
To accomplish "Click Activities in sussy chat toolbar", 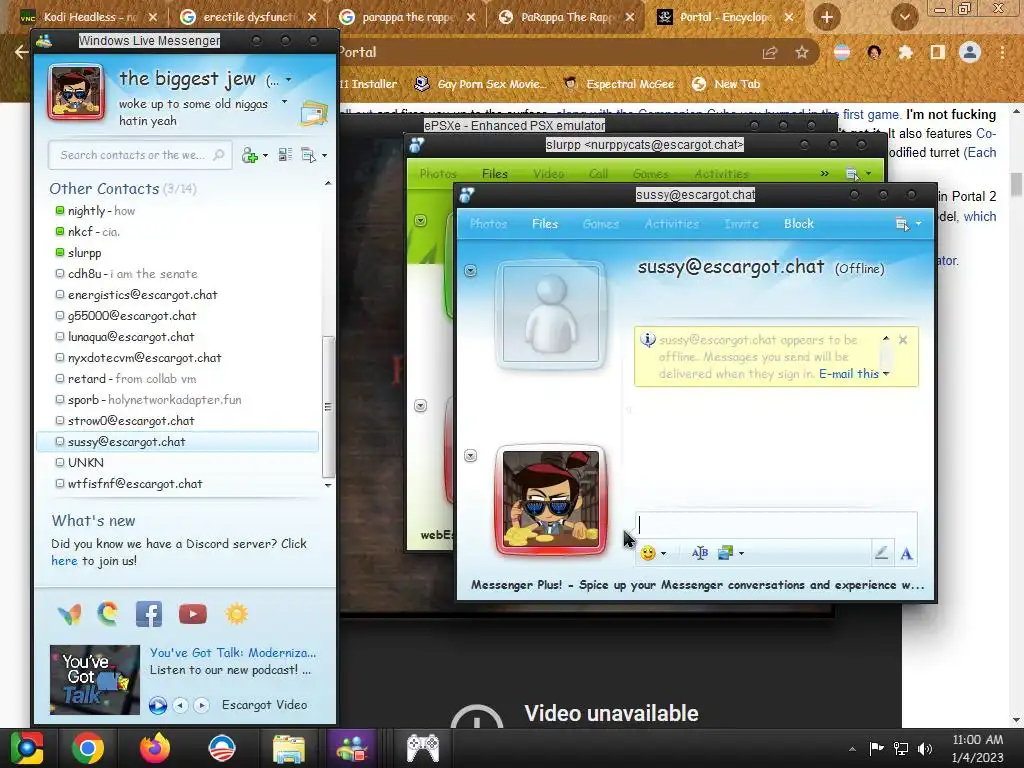I will point(671,224).
